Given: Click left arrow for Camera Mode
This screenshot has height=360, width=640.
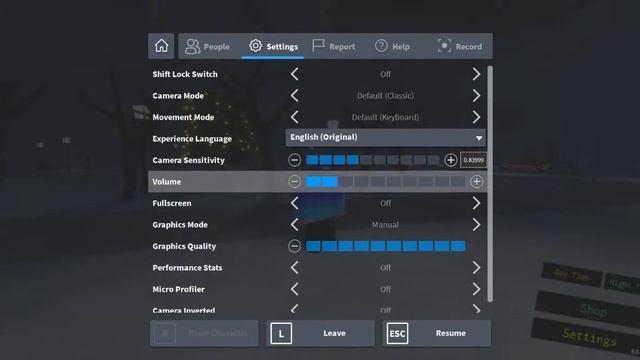Looking at the screenshot, I should tap(295, 96).
